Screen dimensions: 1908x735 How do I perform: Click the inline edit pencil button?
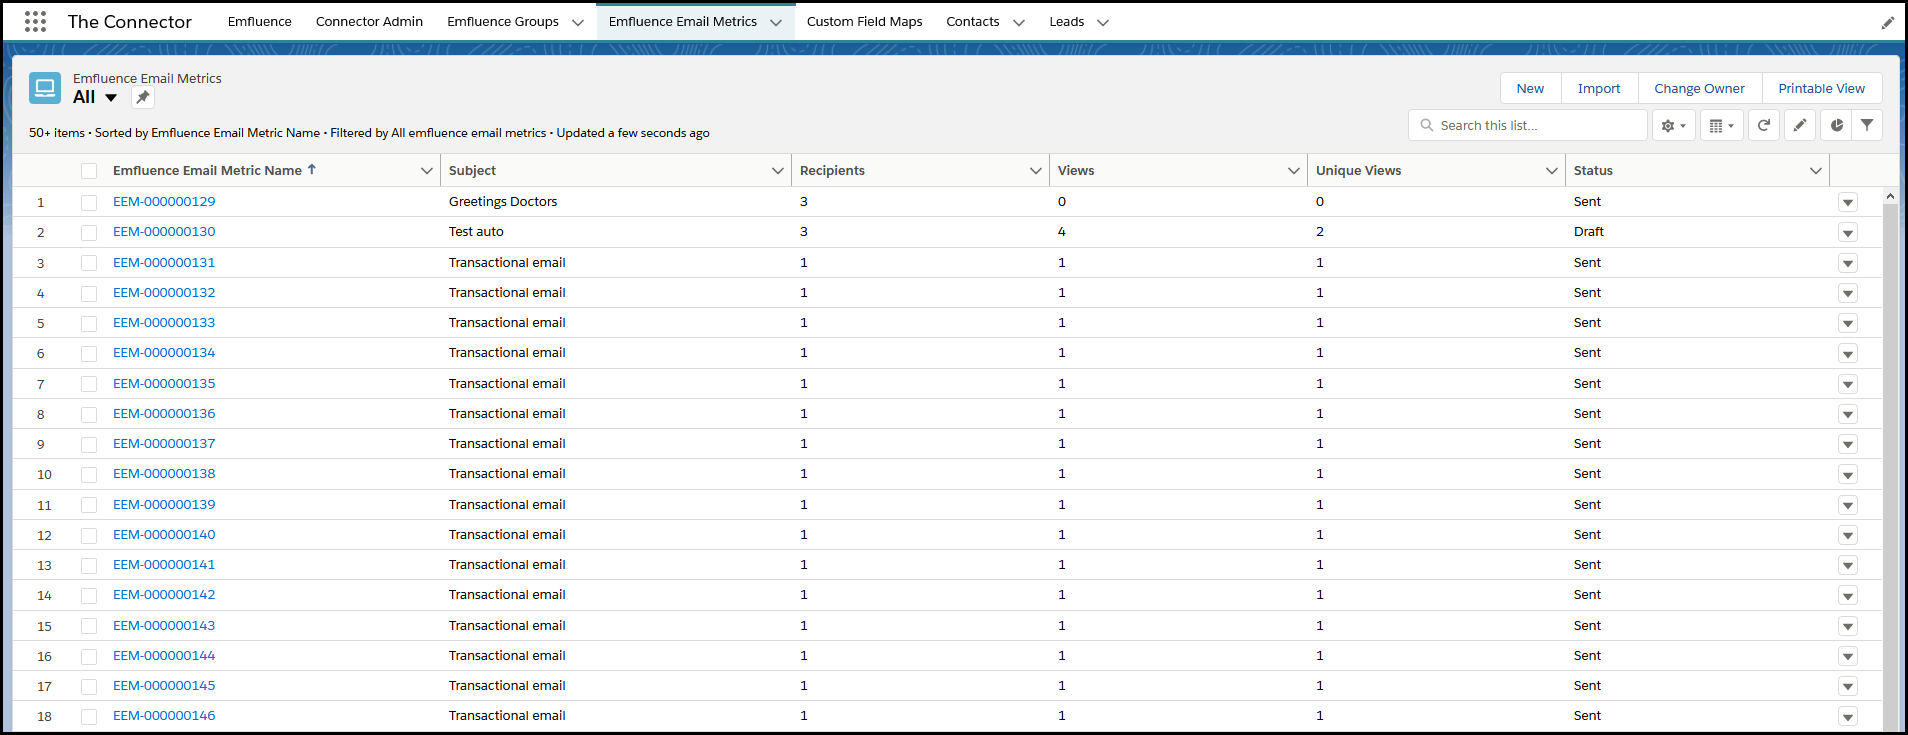pos(1800,125)
